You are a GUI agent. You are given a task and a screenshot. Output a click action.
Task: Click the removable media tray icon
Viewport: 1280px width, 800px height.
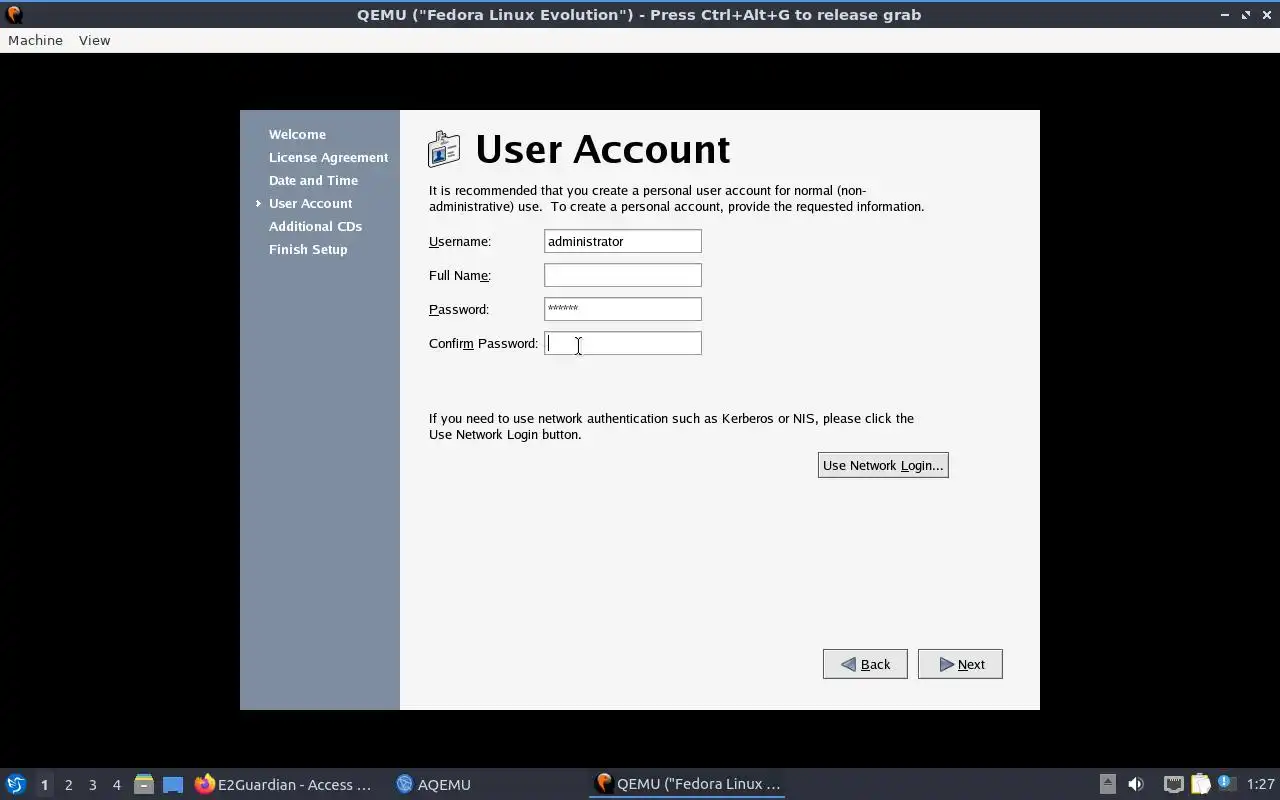[x=1107, y=784]
